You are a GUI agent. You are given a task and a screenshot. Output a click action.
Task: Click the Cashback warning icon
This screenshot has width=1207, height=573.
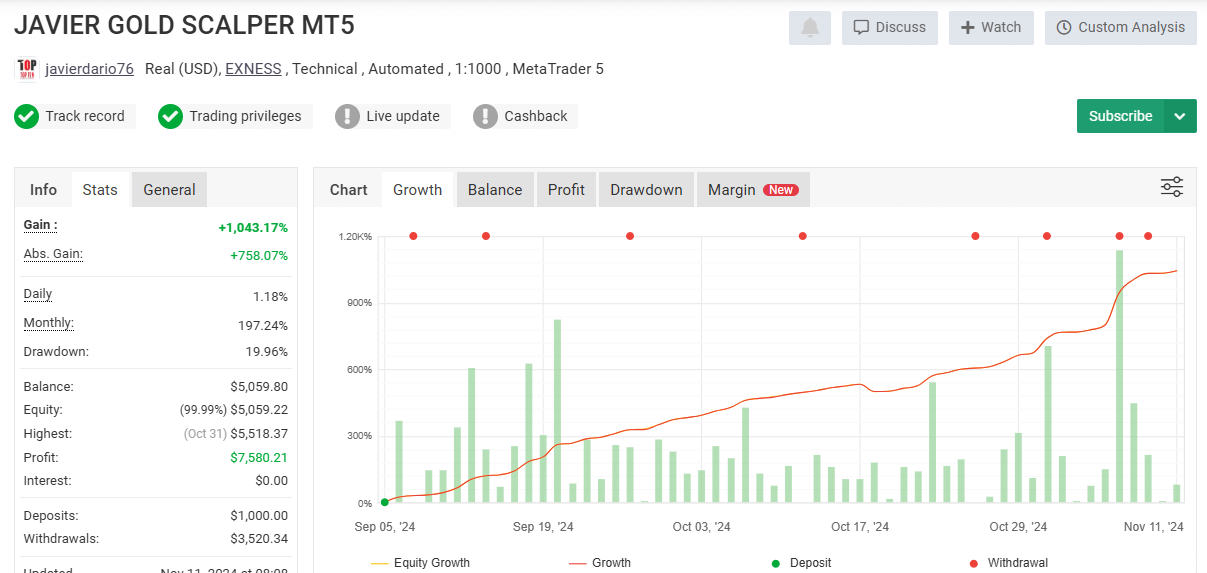pyautogui.click(x=485, y=117)
